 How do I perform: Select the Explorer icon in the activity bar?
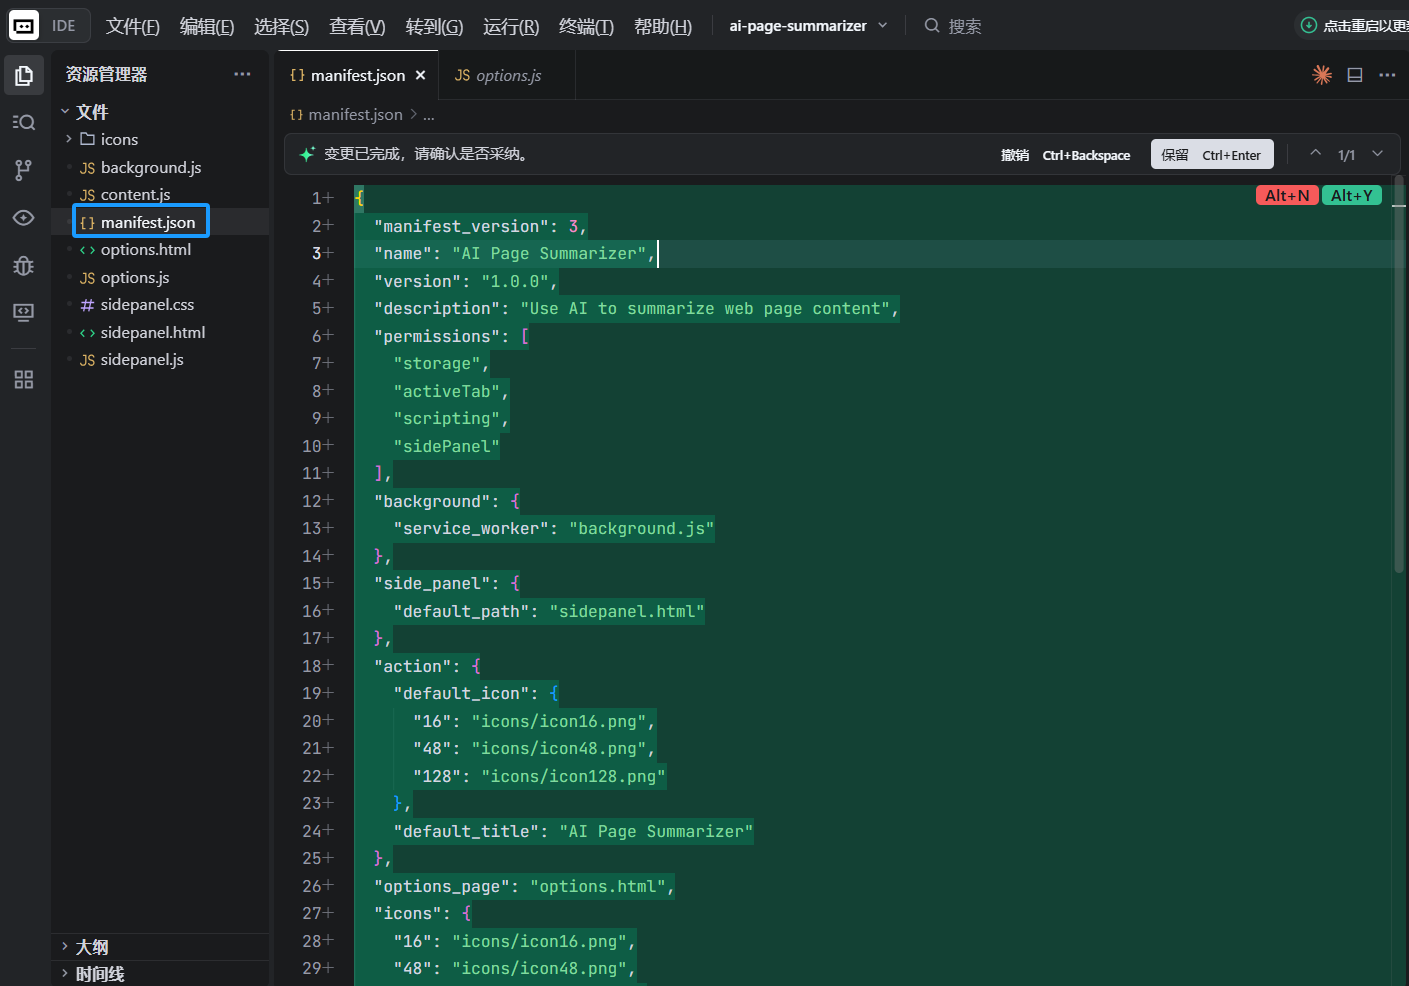tap(23, 74)
